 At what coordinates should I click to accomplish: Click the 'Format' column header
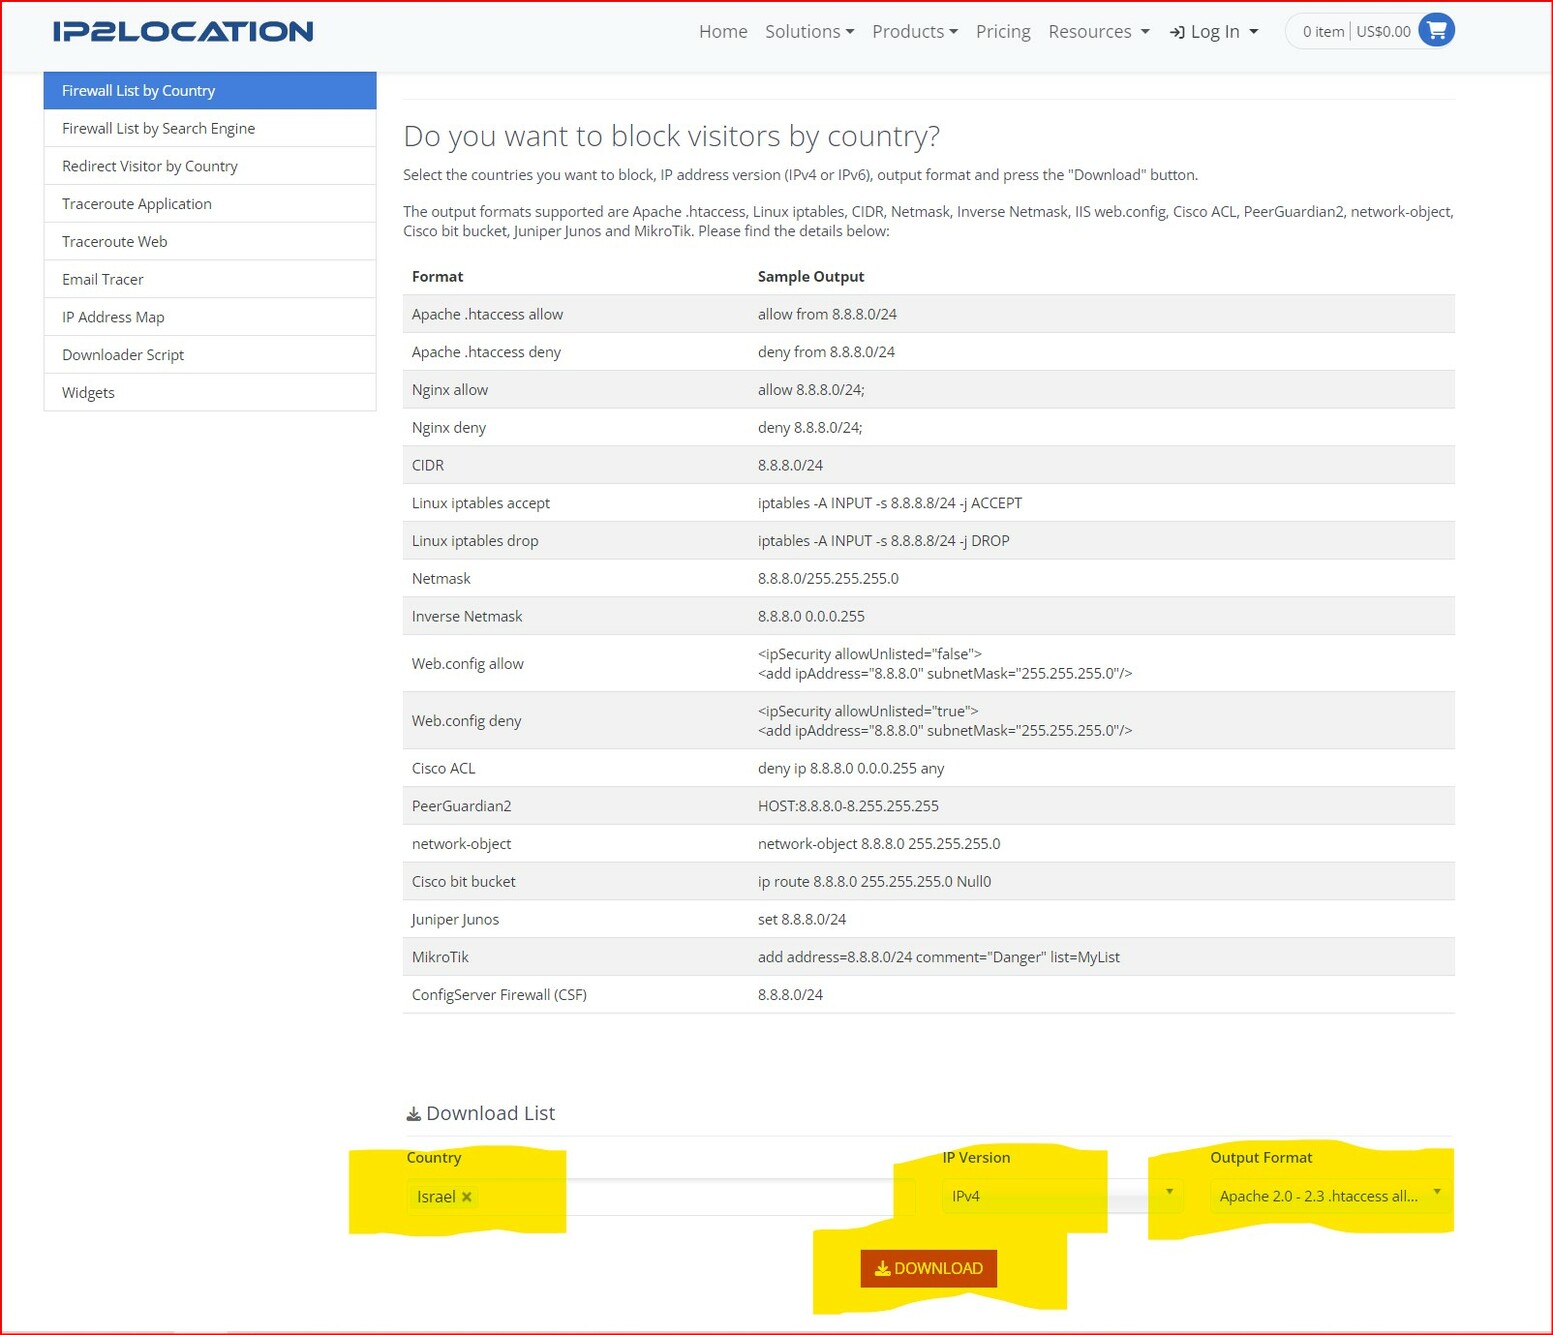(438, 277)
